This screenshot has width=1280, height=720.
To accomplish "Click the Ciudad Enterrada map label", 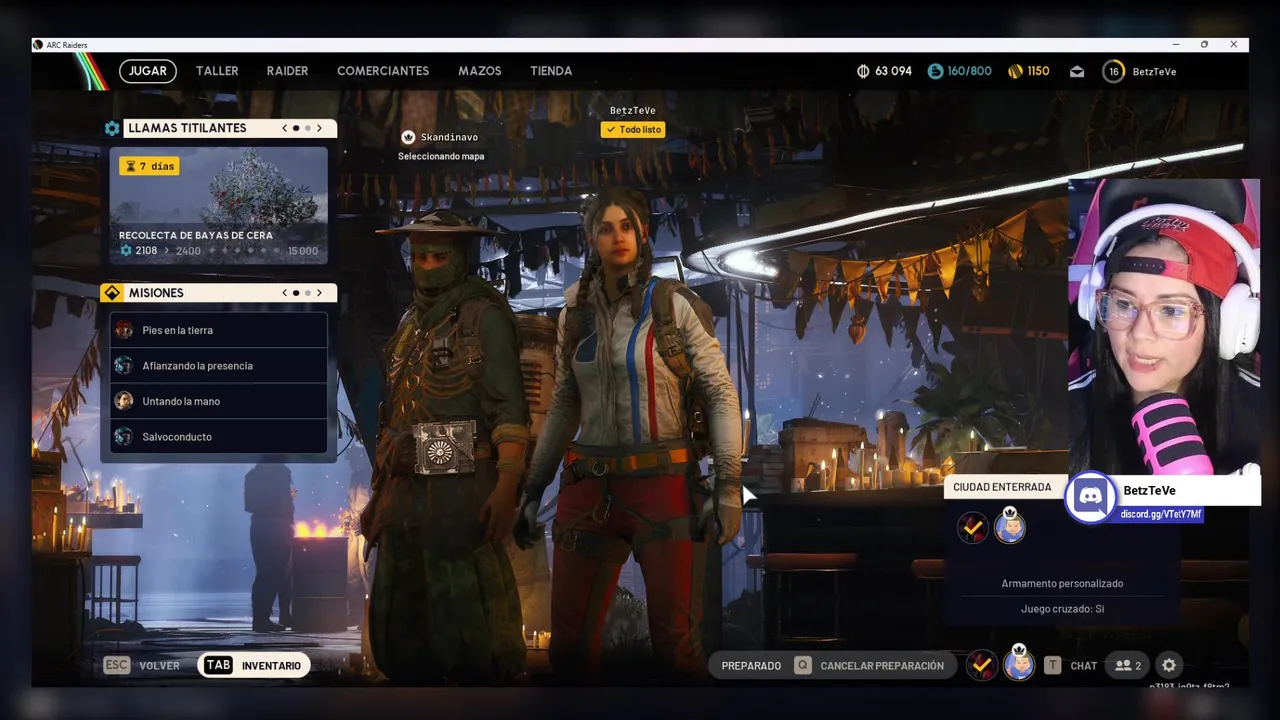I will pos(1002,487).
